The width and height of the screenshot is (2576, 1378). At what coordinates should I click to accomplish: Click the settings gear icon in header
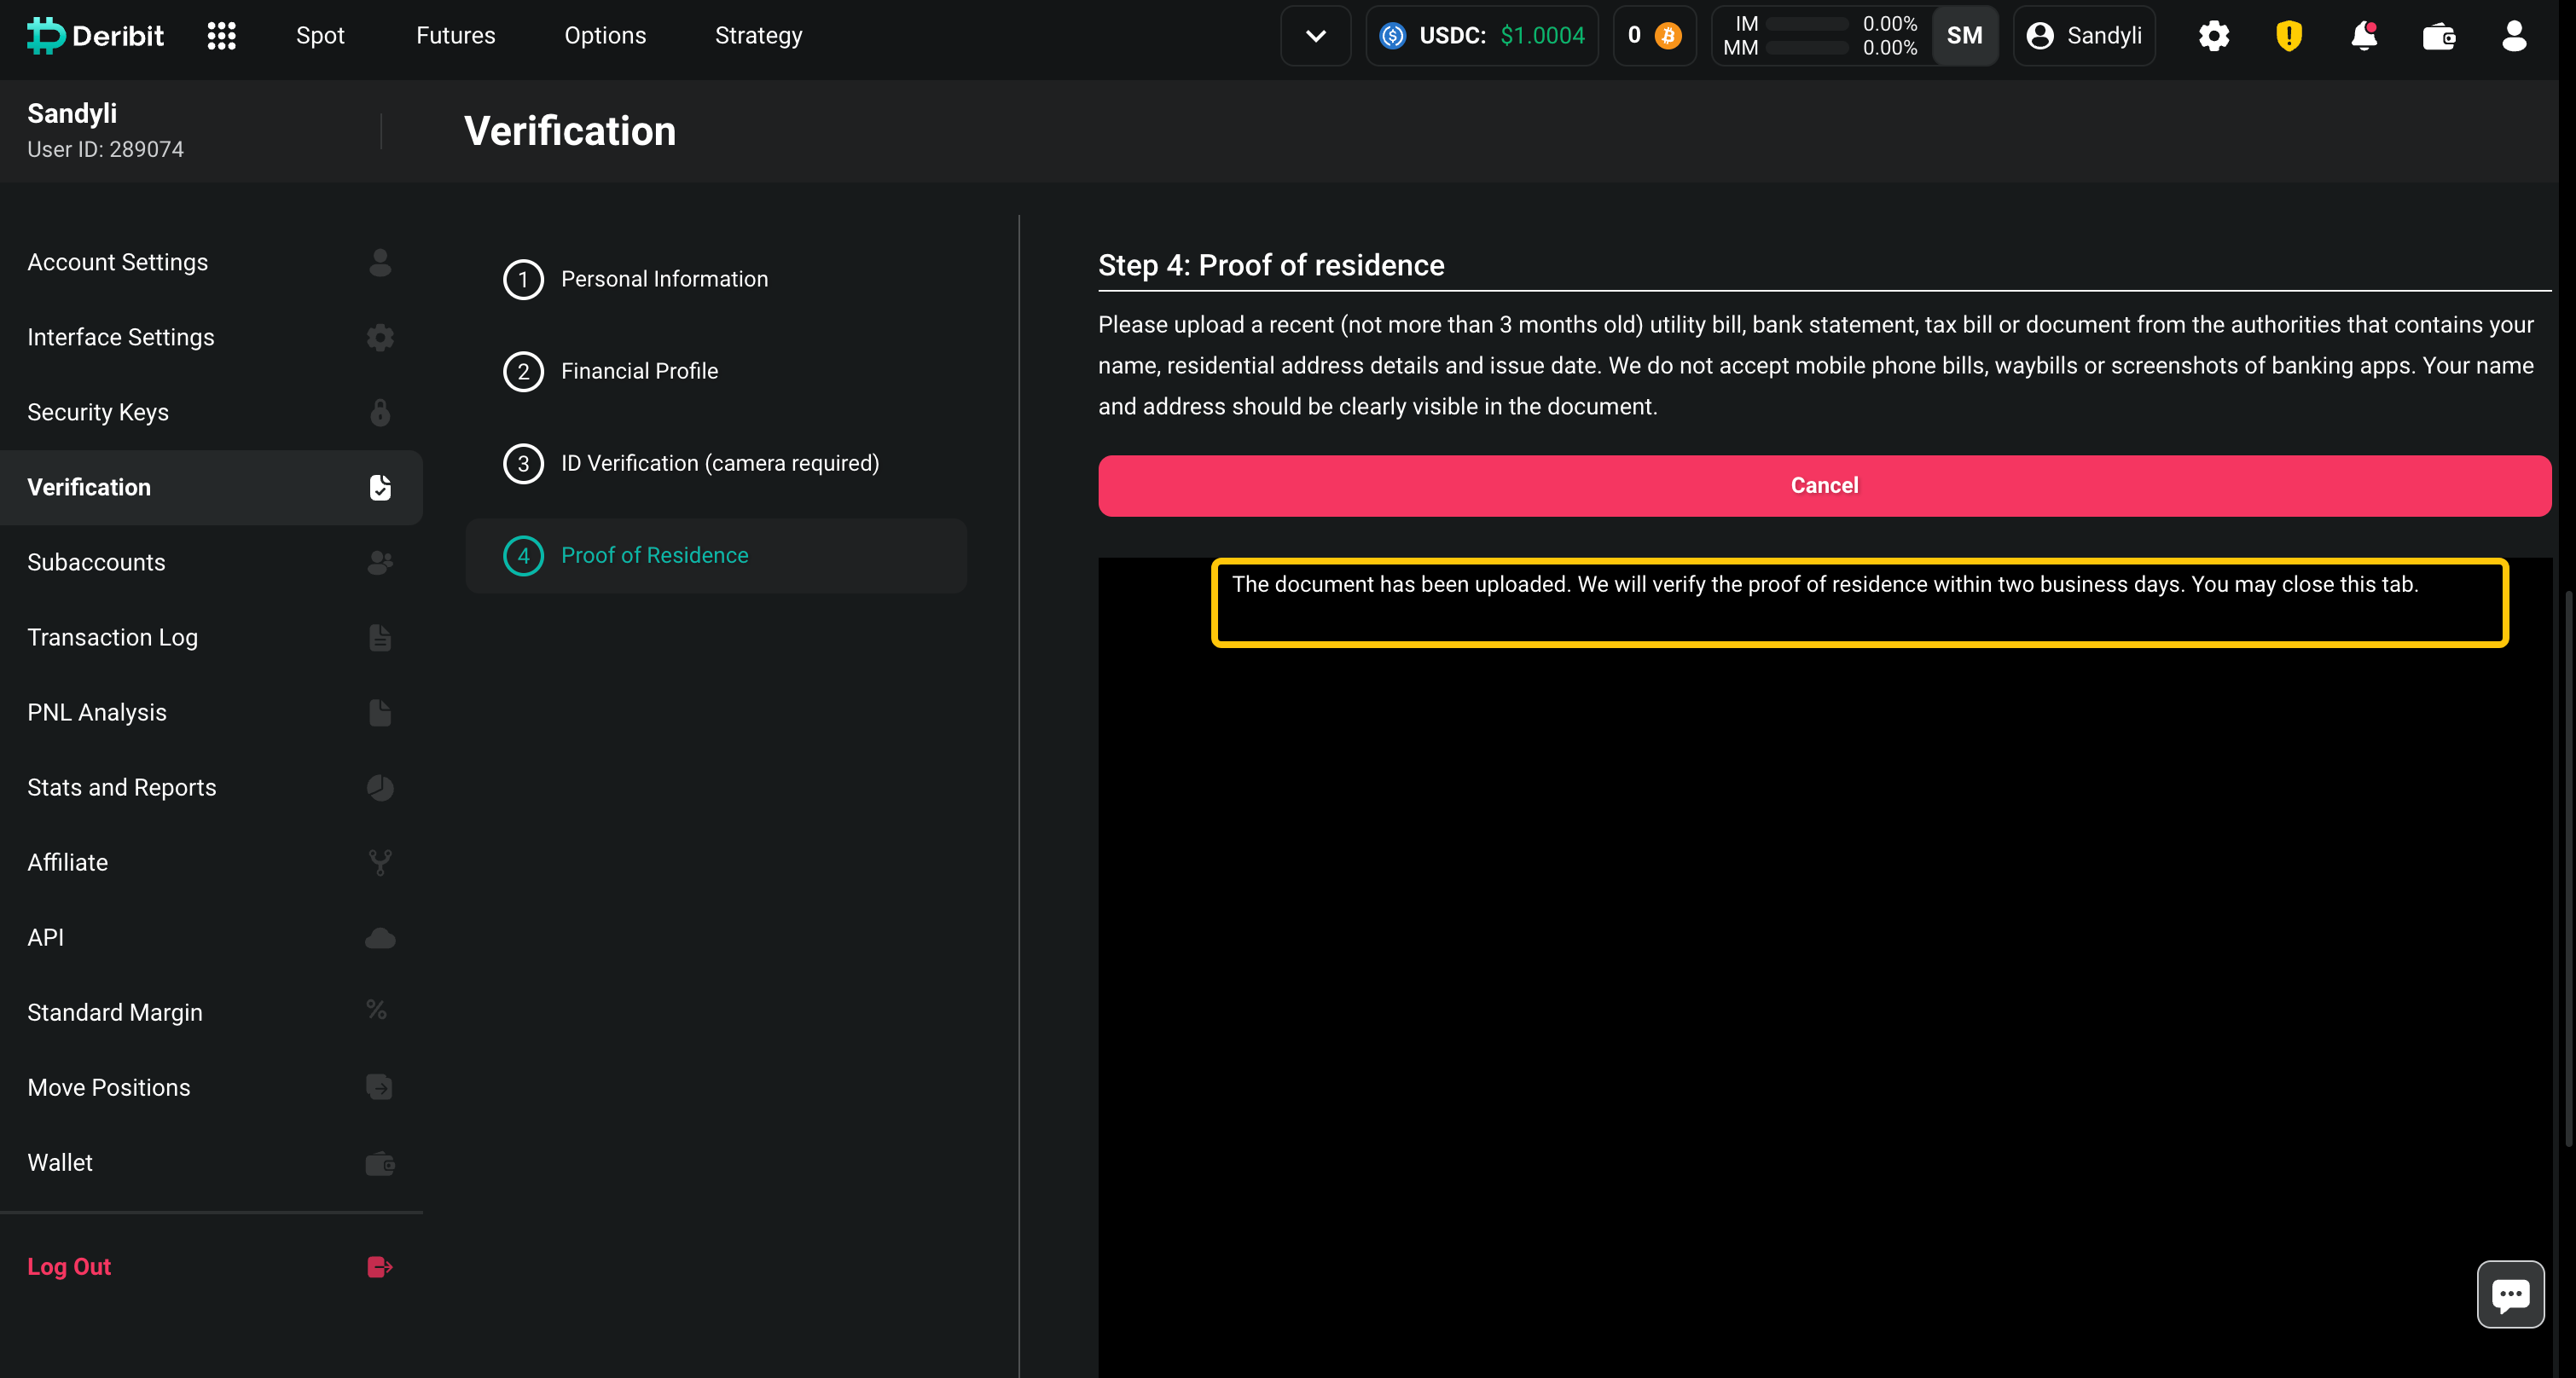[x=2213, y=36]
